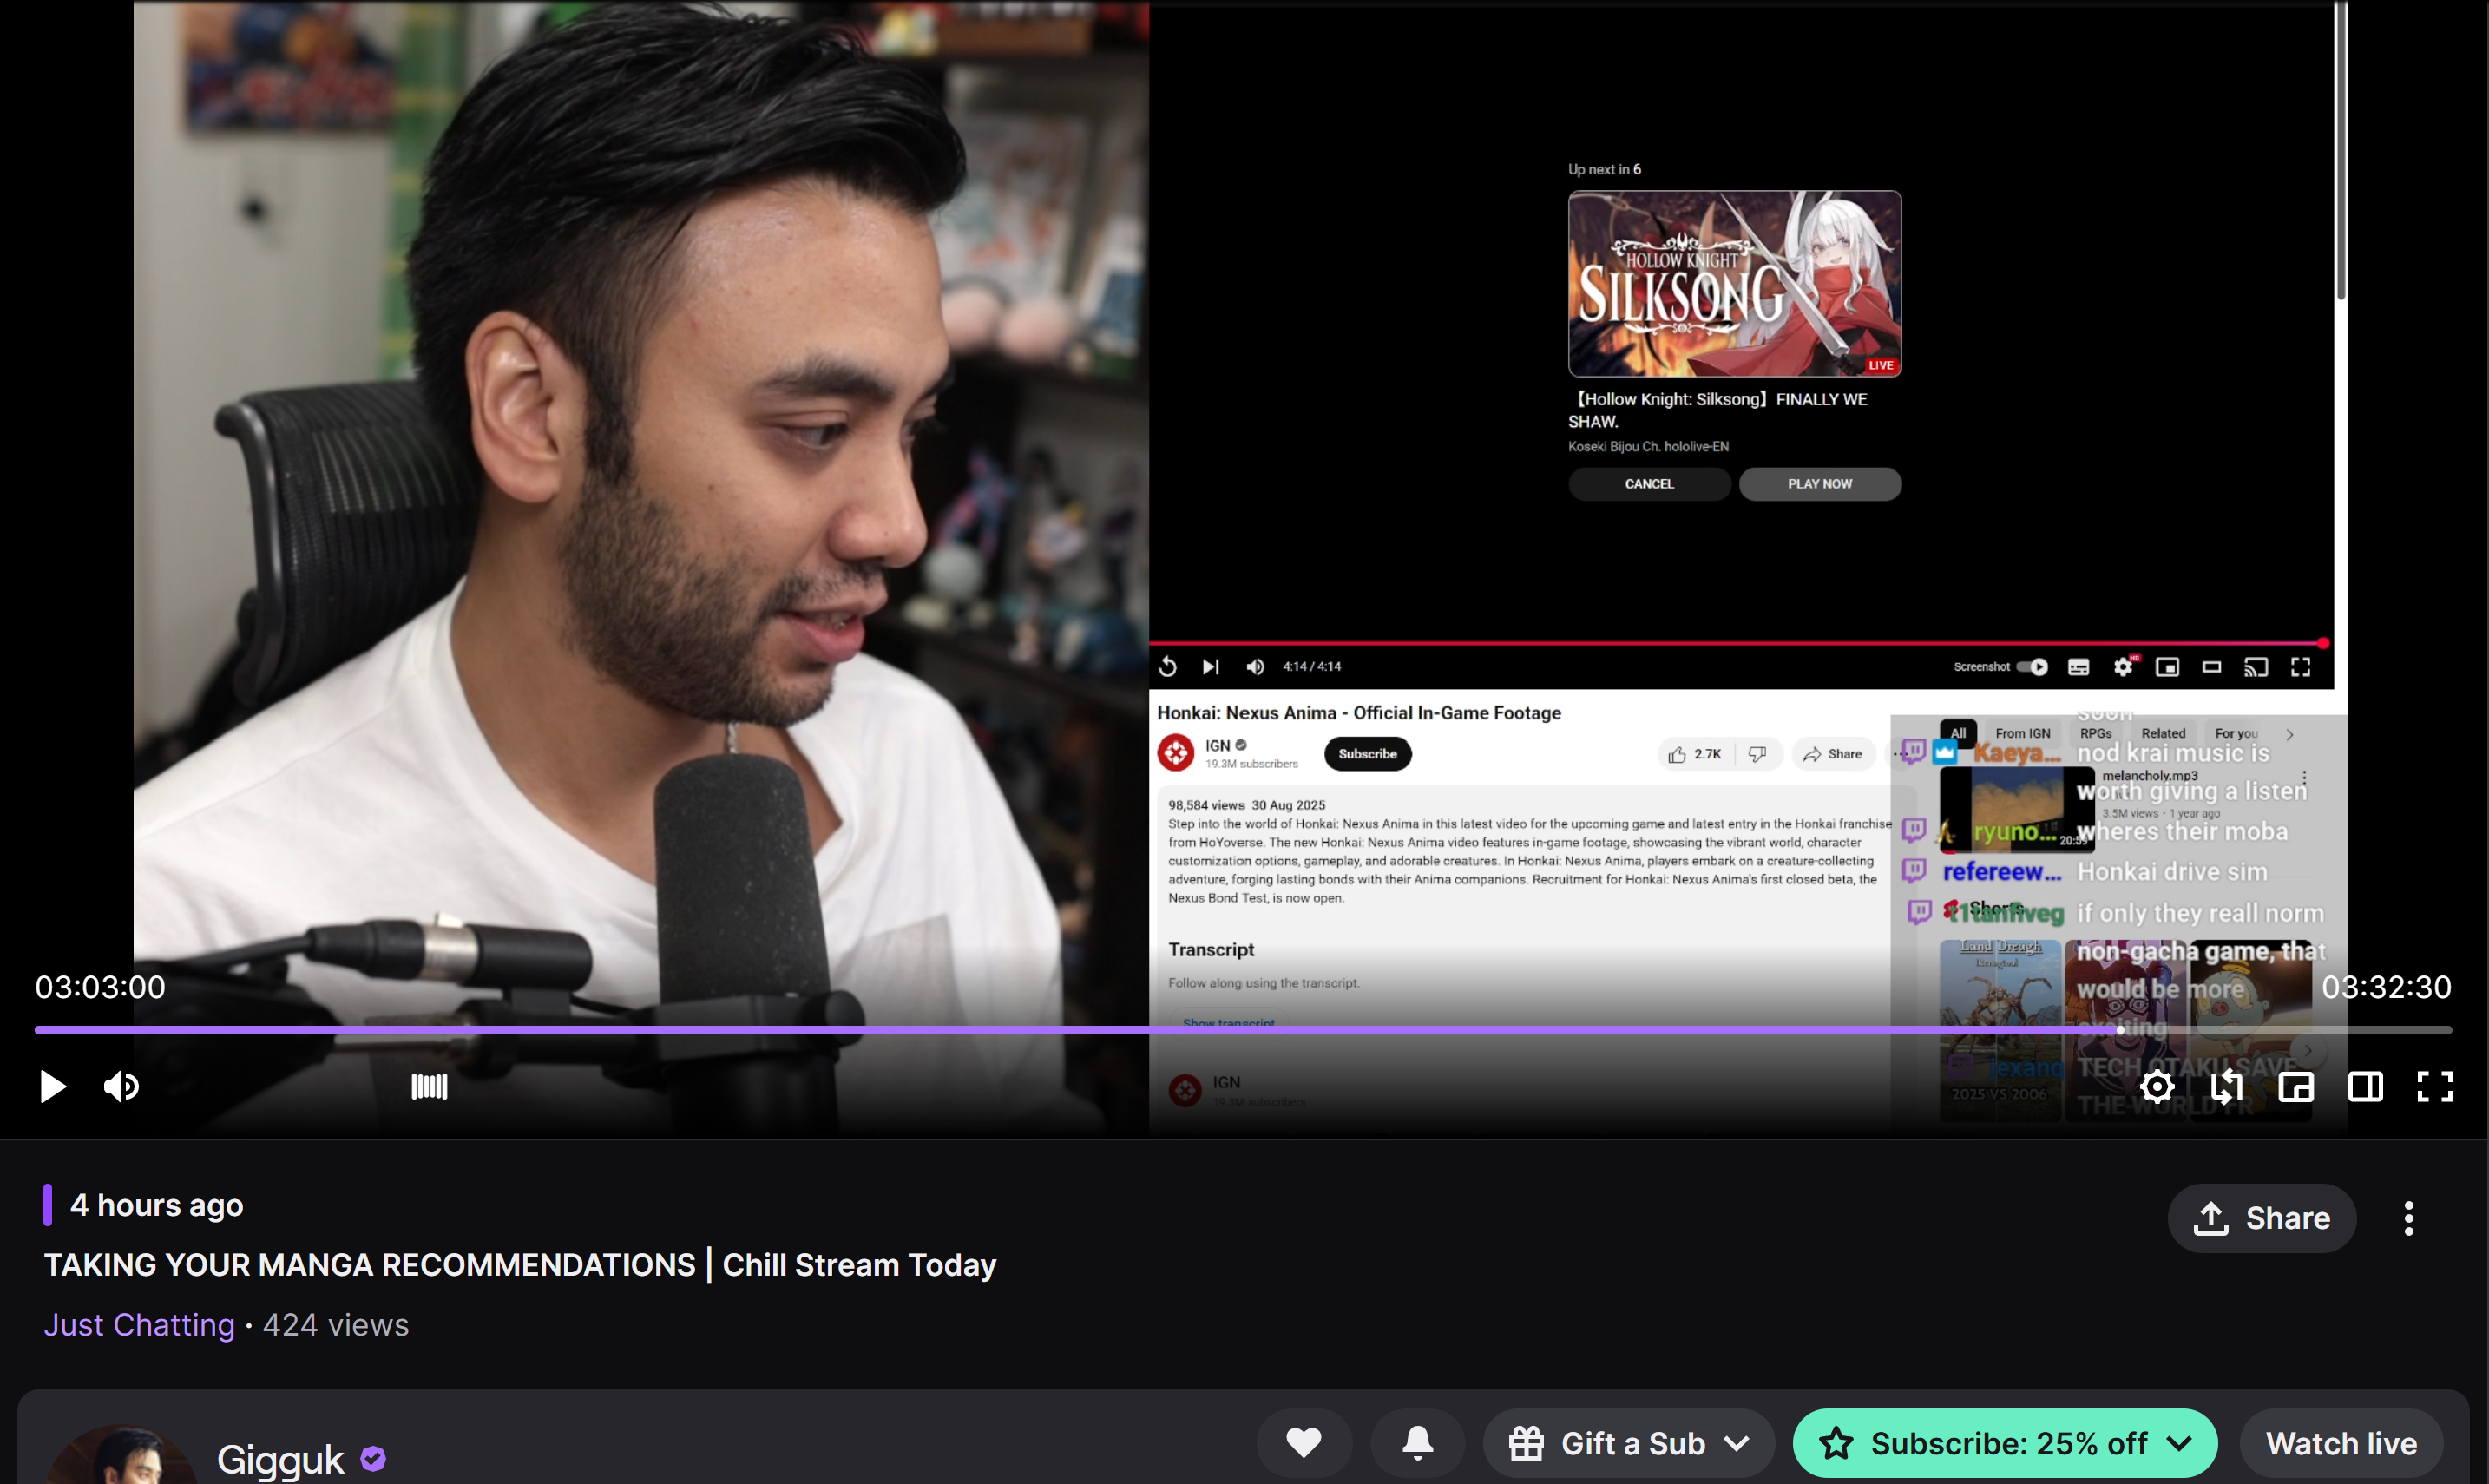Screen dimensions: 2489x1484
Task: Toggle notifications bell for Gigguk
Action: pyautogui.click(x=1418, y=1442)
